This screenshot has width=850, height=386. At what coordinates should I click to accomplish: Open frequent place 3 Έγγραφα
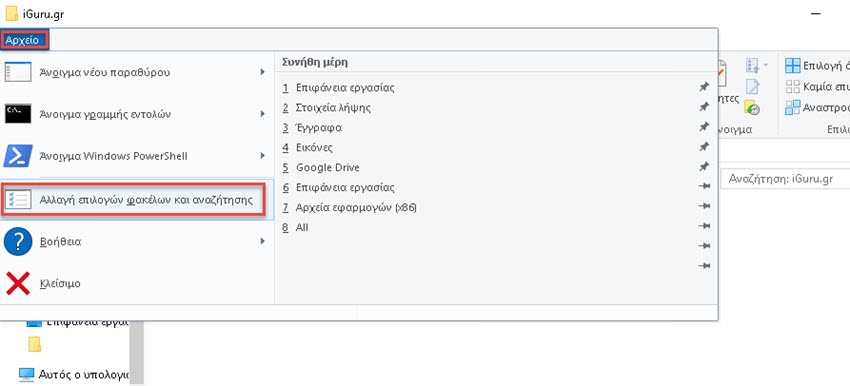pyautogui.click(x=497, y=127)
